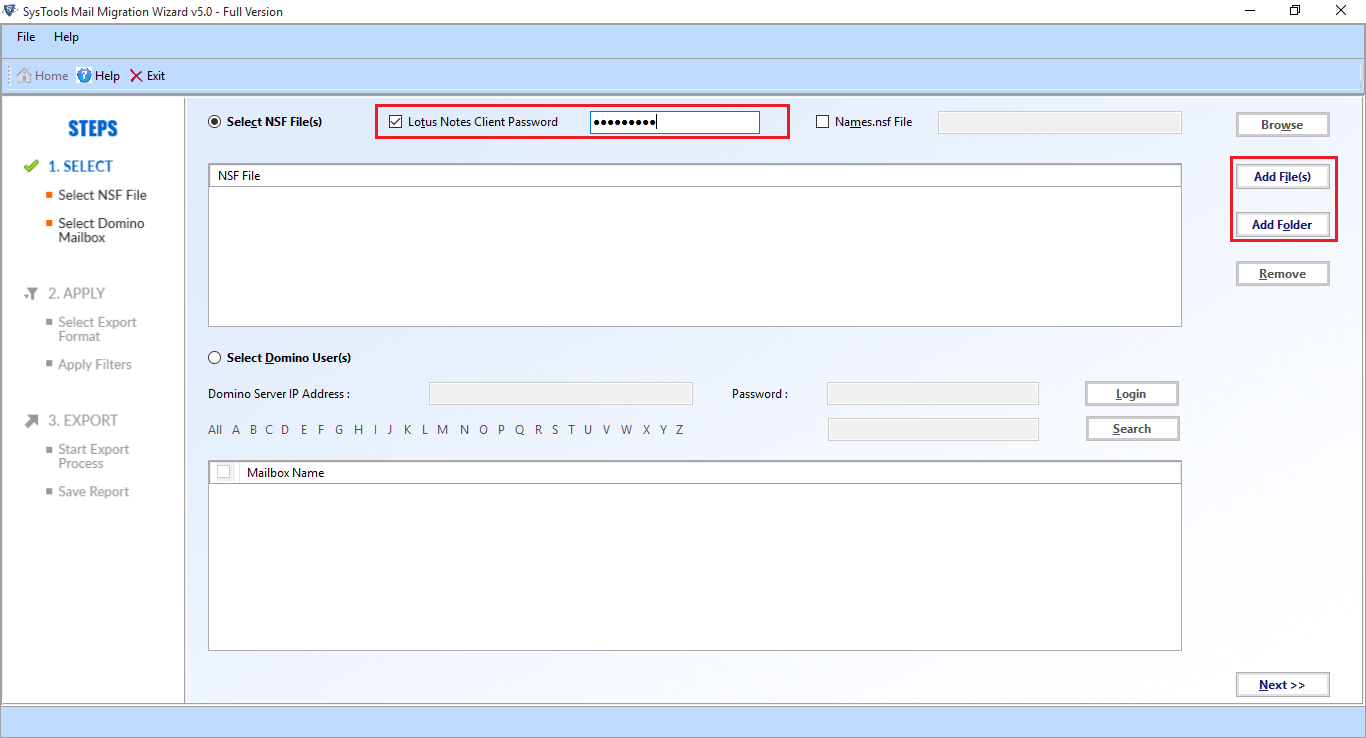The width and height of the screenshot is (1366, 738).
Task: Click the Lotus Notes password field
Action: click(675, 122)
